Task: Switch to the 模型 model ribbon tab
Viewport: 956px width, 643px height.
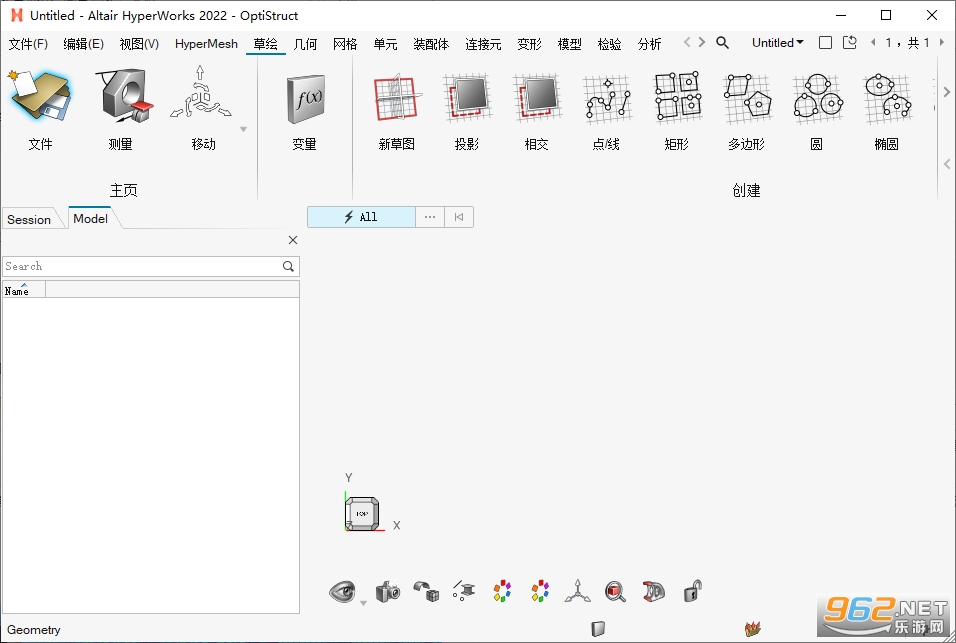Action: click(569, 44)
